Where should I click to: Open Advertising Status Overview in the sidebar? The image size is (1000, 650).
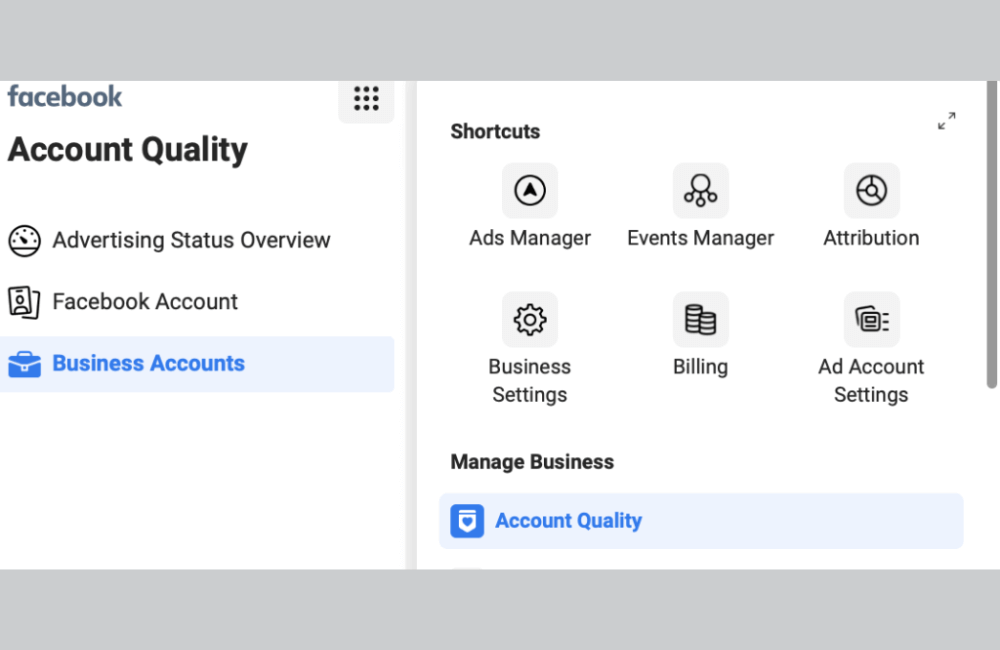click(190, 240)
